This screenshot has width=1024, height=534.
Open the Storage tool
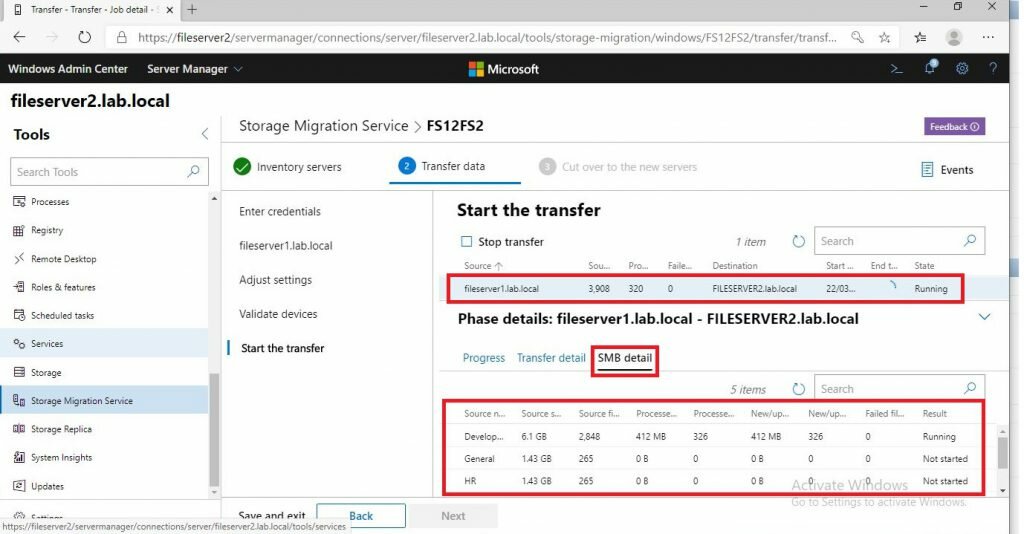(x=46, y=372)
